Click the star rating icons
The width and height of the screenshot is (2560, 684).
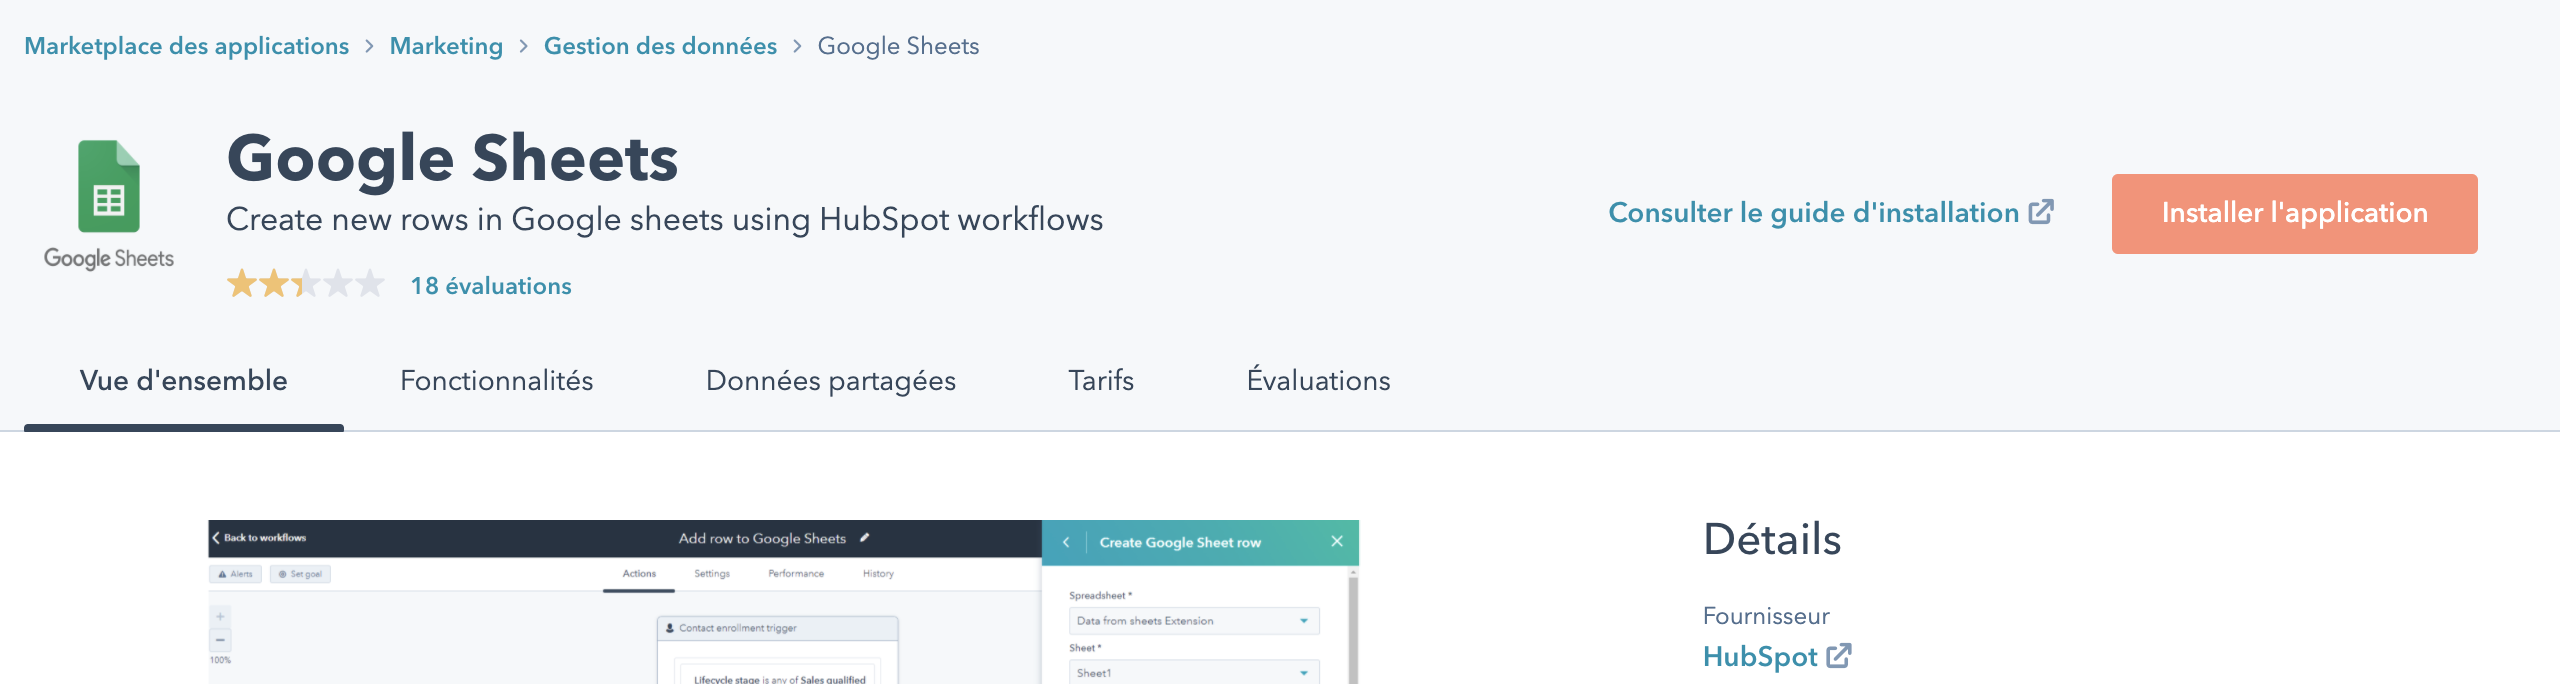[306, 285]
